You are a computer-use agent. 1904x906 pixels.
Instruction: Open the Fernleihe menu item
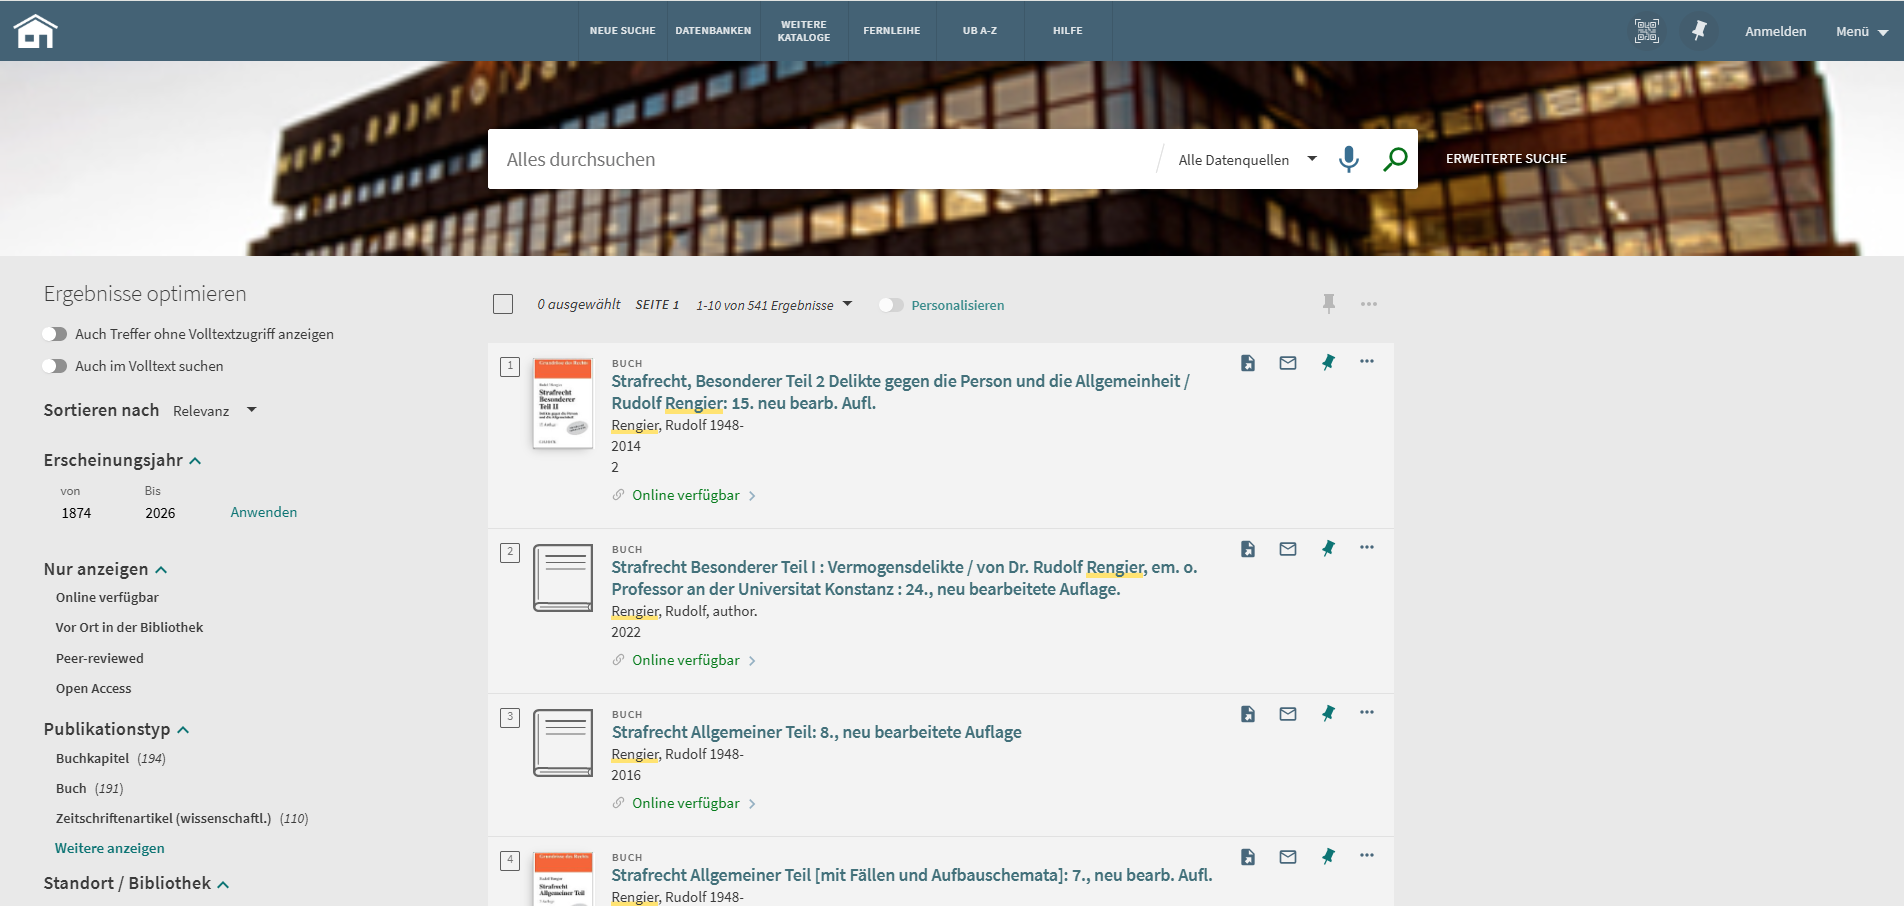[892, 31]
